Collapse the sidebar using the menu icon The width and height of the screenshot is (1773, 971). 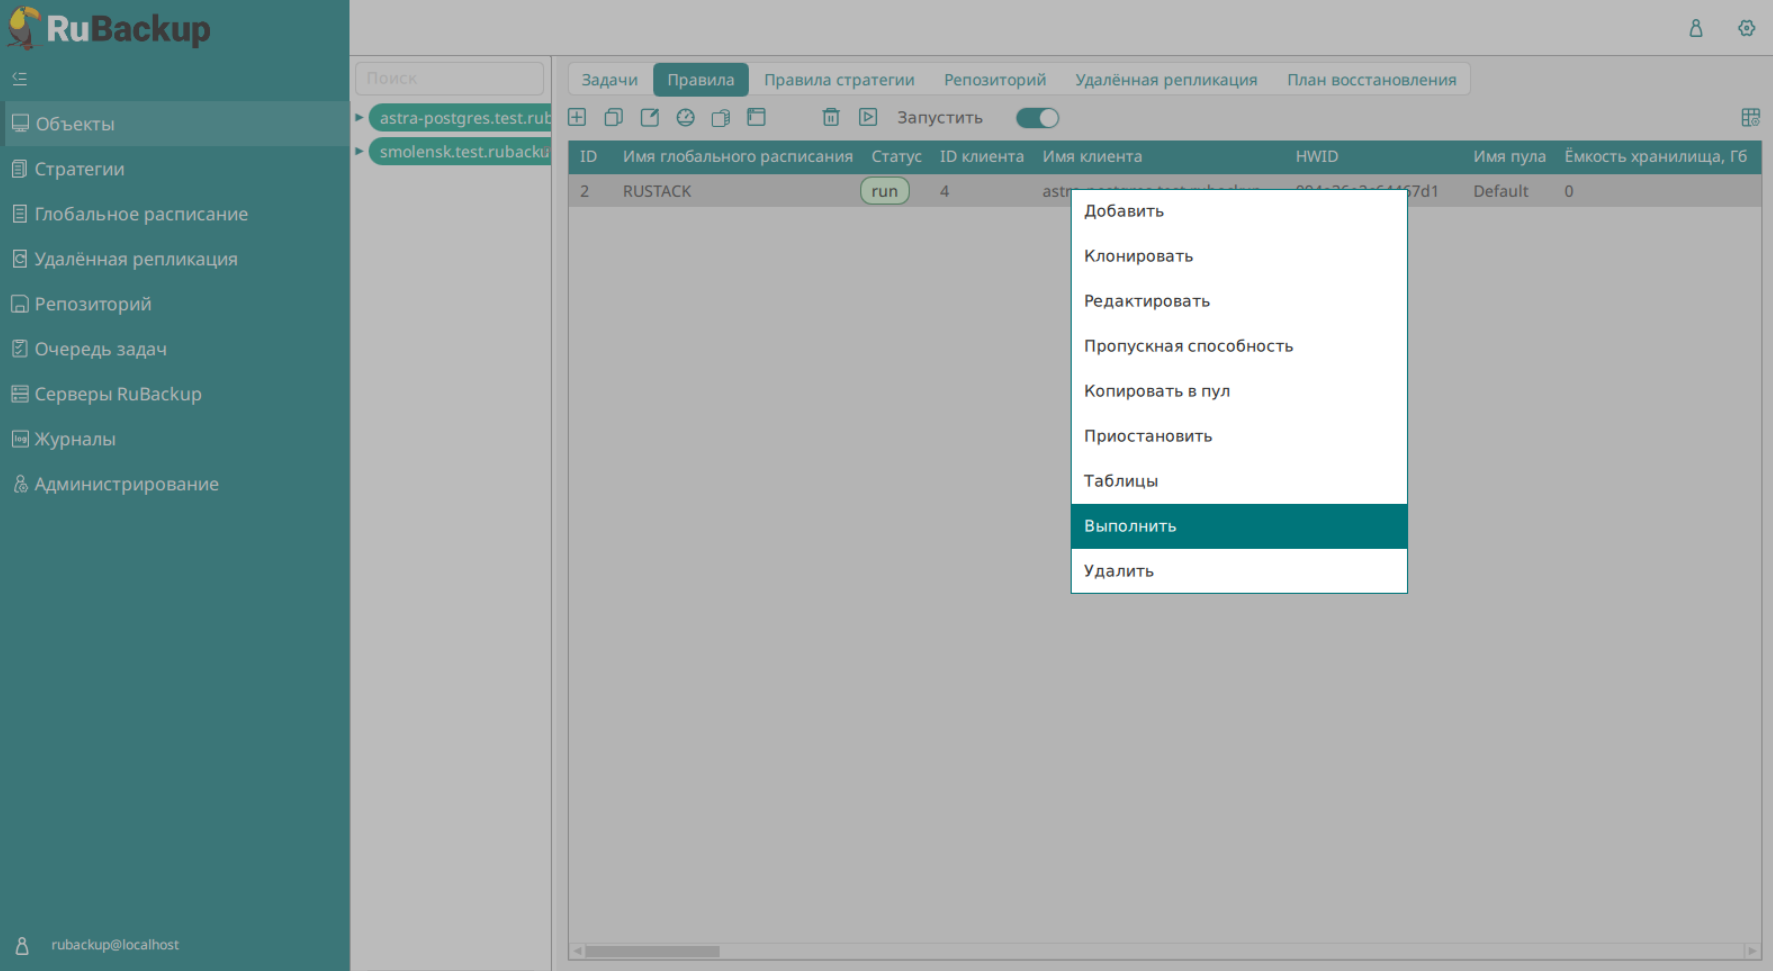pos(20,79)
